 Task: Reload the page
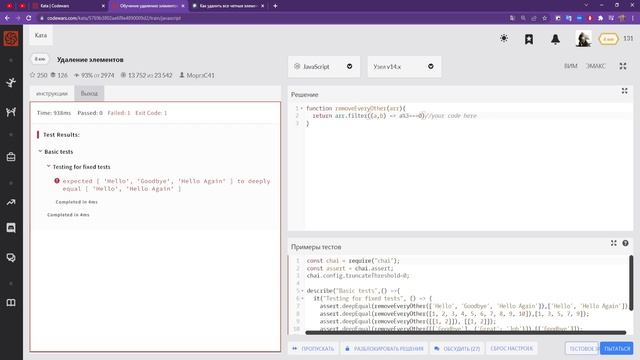(29, 18)
